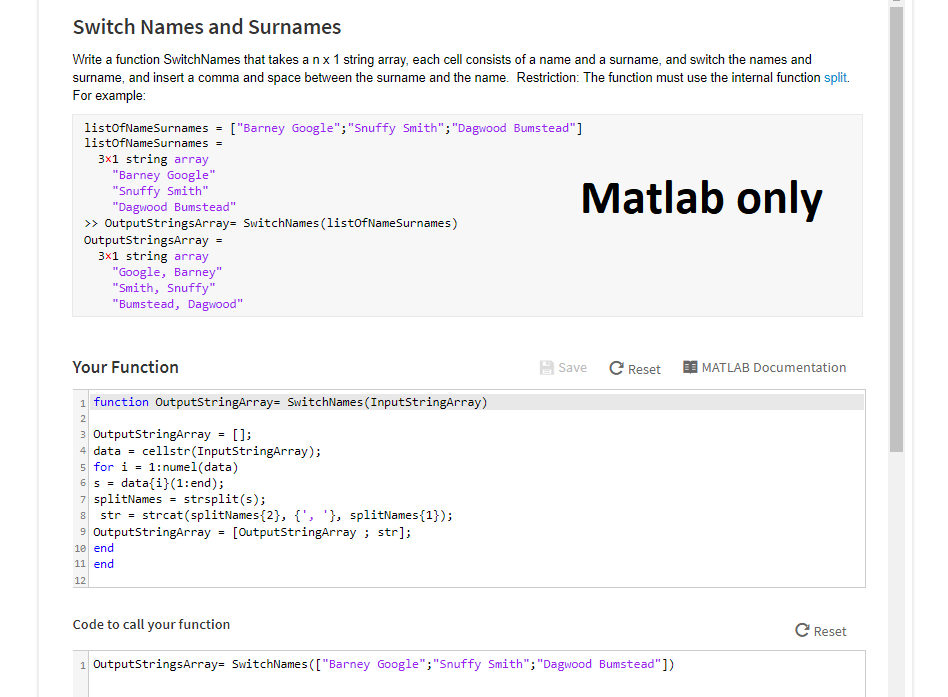Click line number 5 in the function editor
The width and height of the screenshot is (948, 697).
click(81, 466)
